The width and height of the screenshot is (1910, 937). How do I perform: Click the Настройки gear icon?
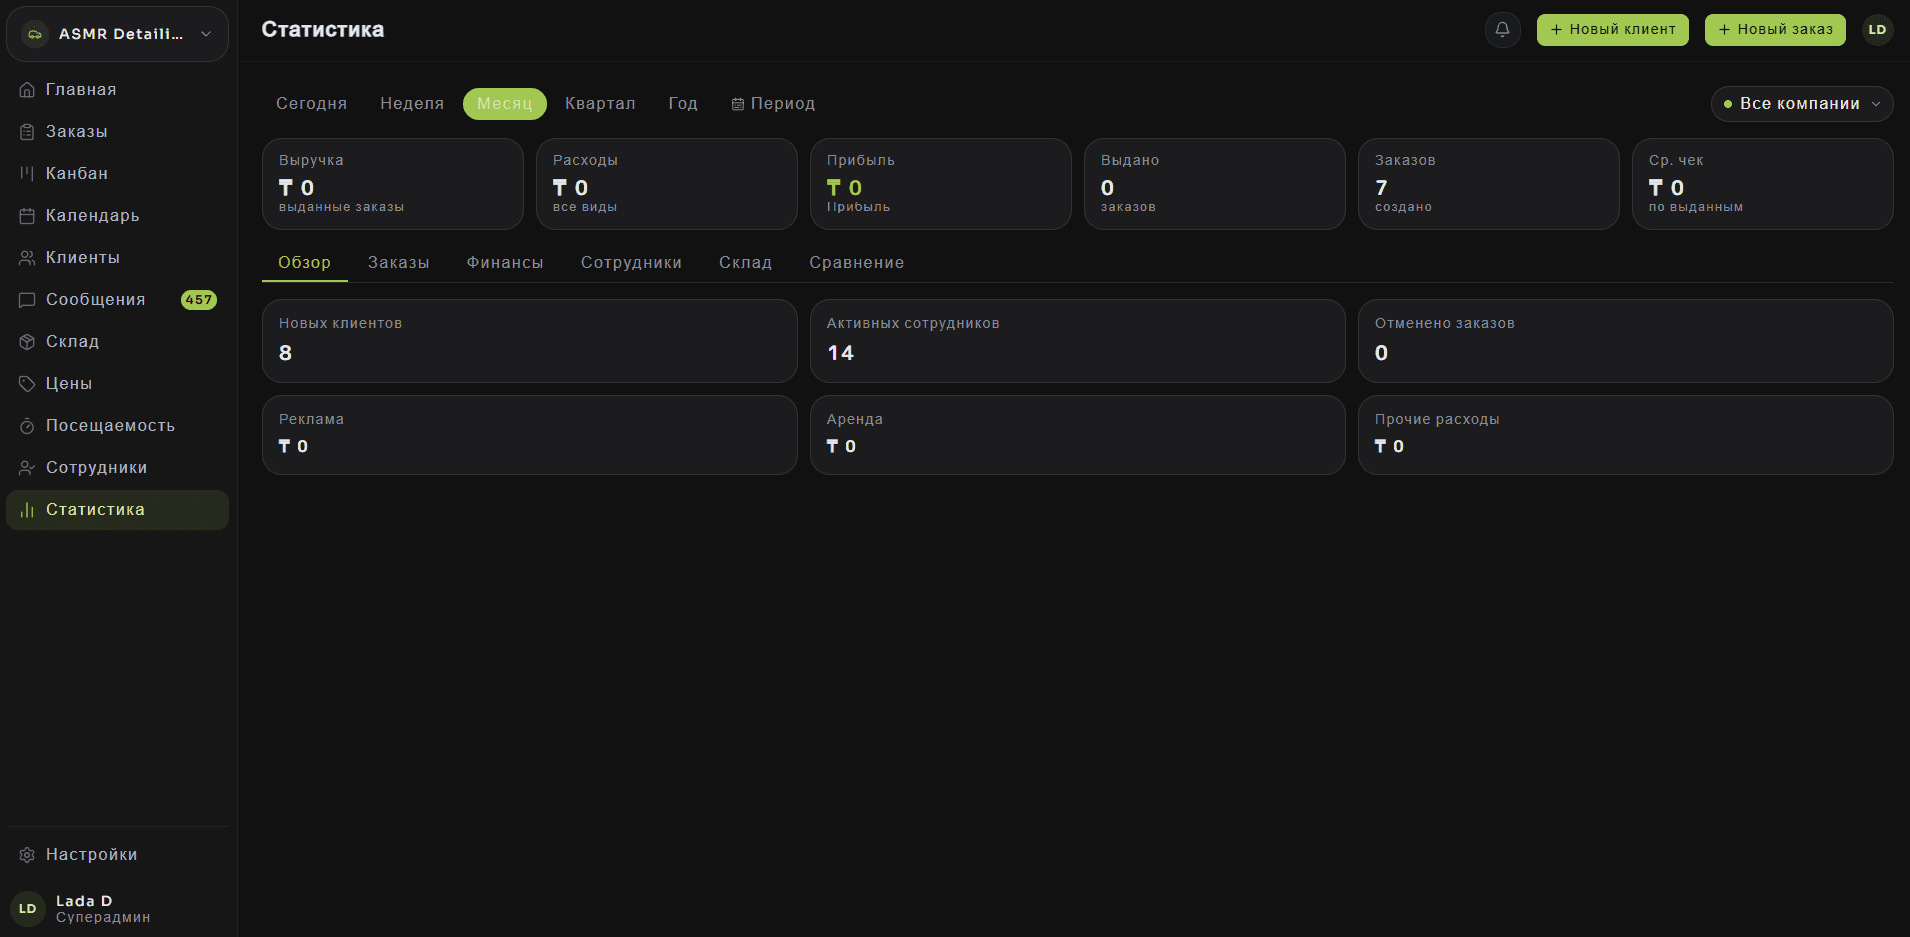coord(27,855)
